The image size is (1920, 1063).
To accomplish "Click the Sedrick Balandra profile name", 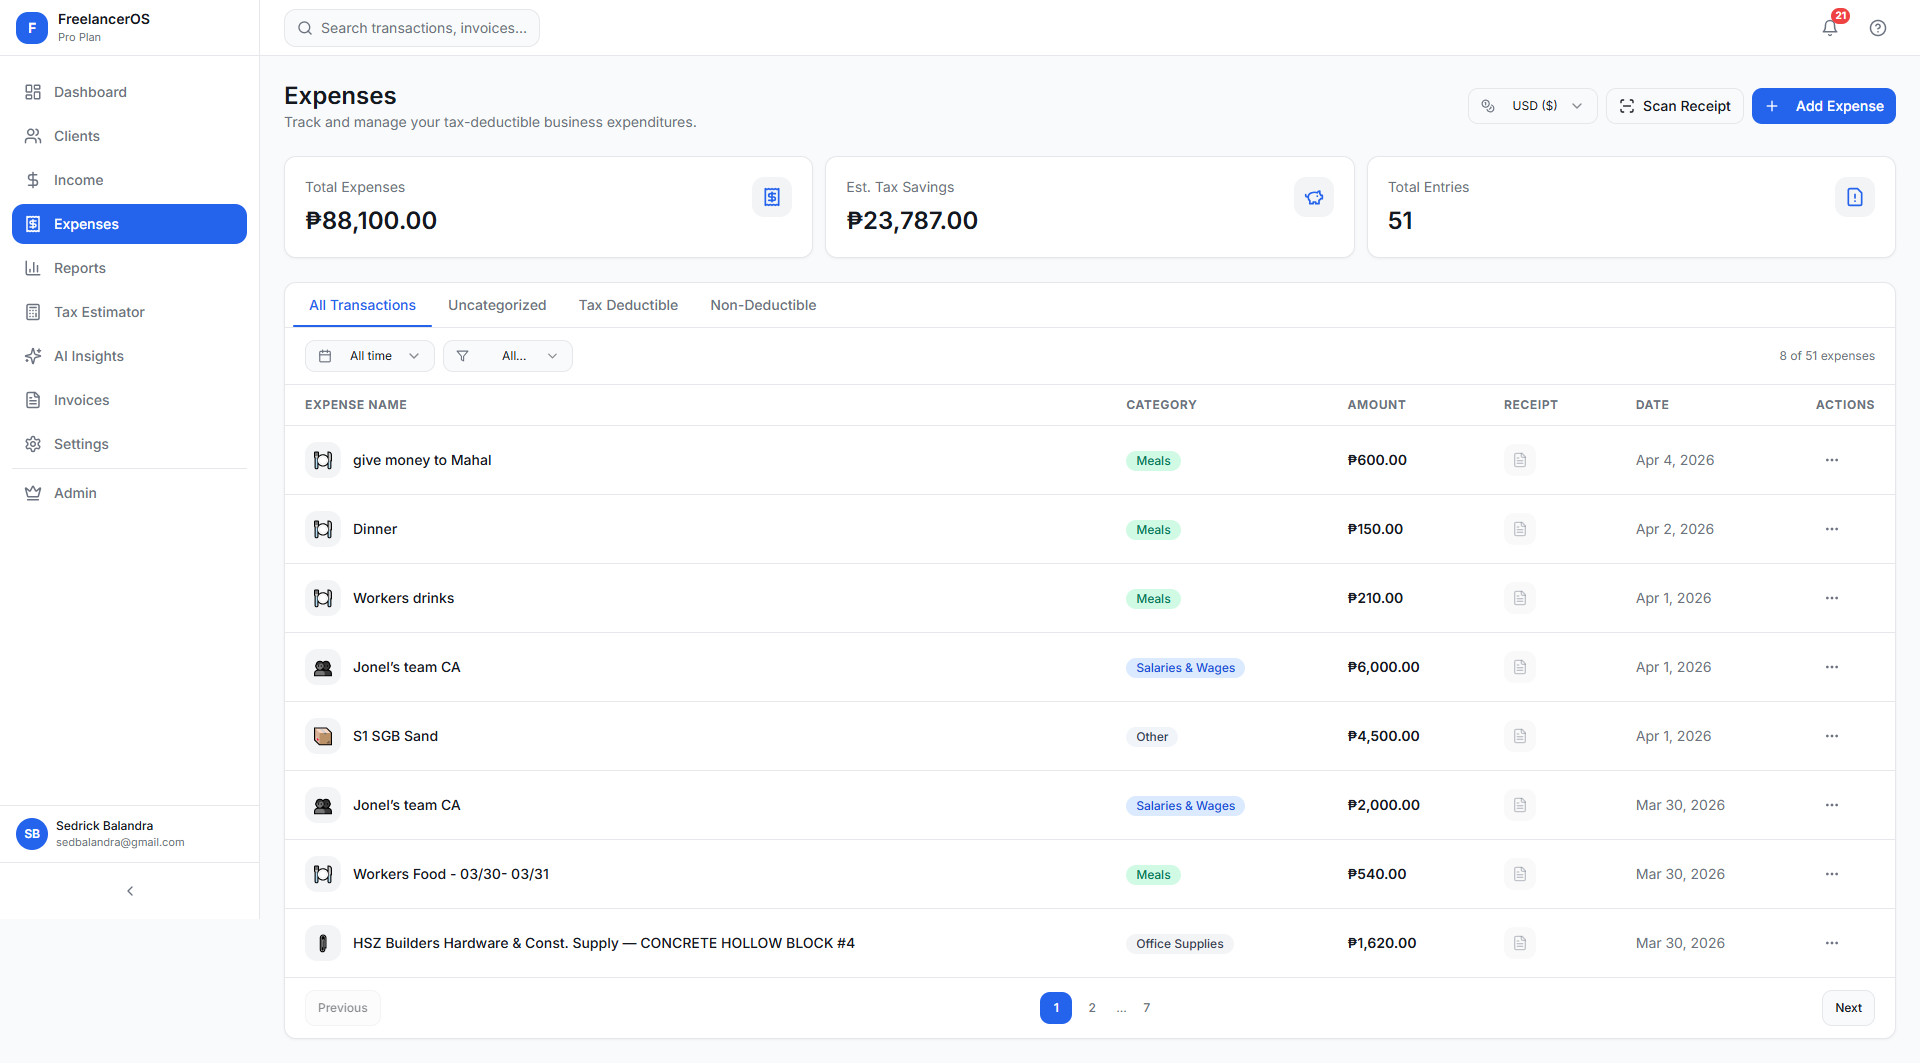I will click(105, 826).
